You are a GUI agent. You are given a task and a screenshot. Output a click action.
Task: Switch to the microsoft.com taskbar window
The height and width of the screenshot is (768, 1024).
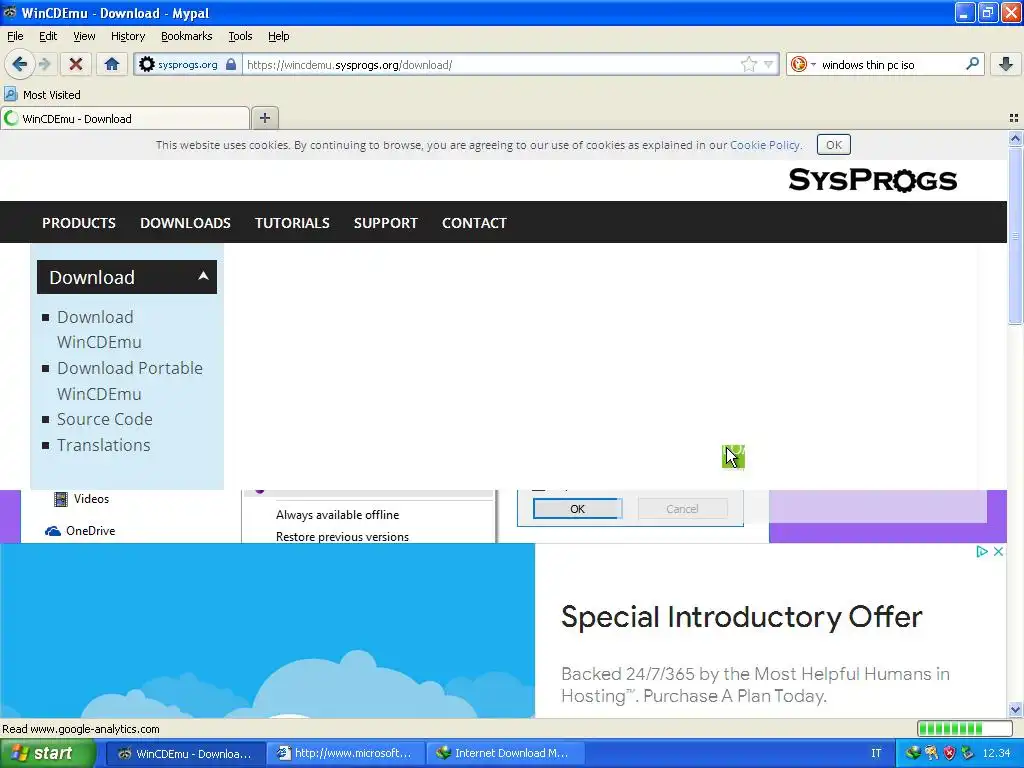[x=346, y=754]
